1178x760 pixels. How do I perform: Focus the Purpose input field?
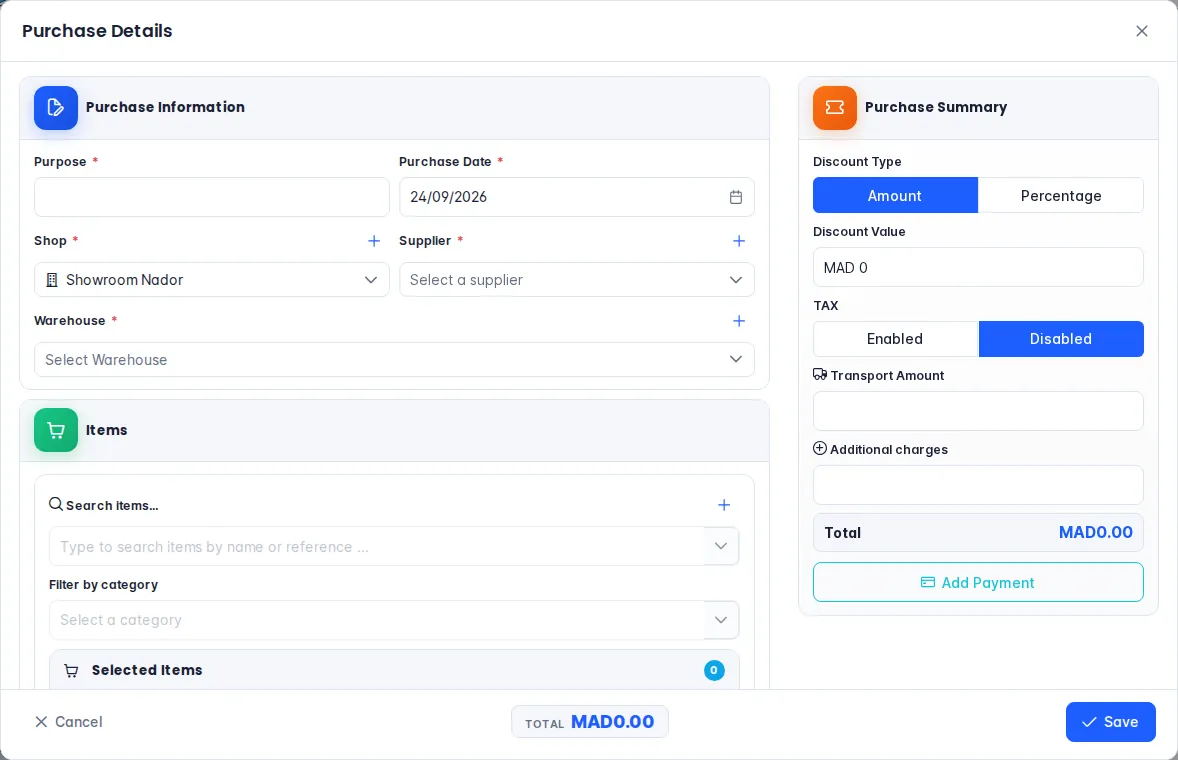click(212, 197)
